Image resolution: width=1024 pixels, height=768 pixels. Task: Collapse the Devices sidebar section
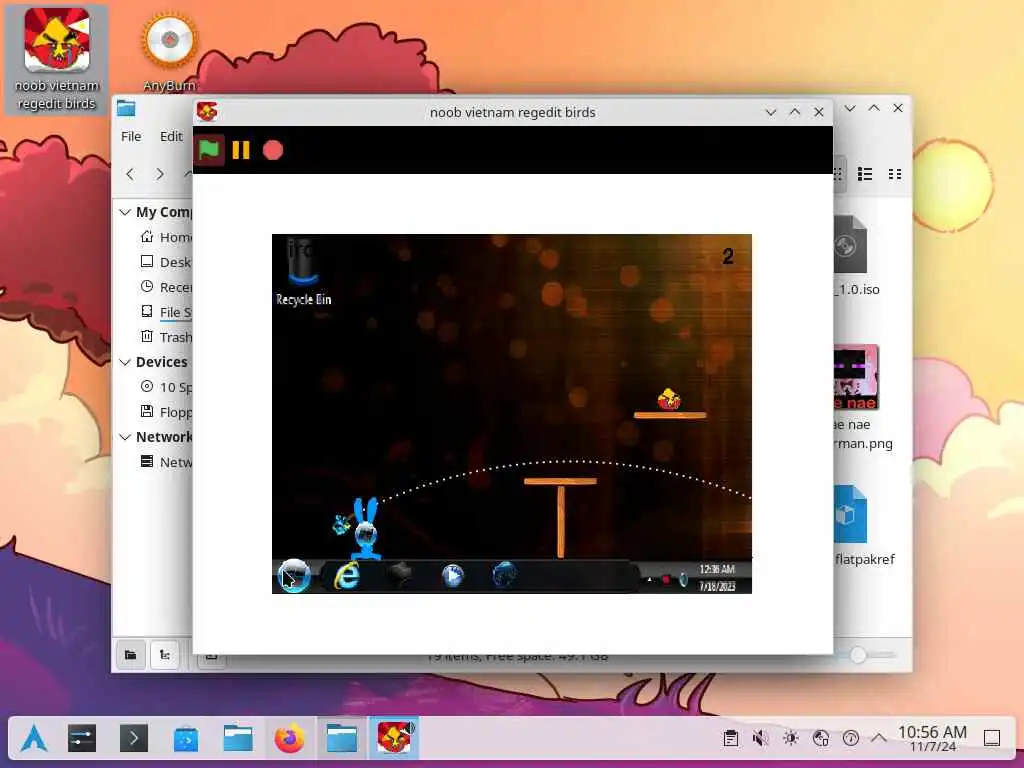[x=125, y=362]
